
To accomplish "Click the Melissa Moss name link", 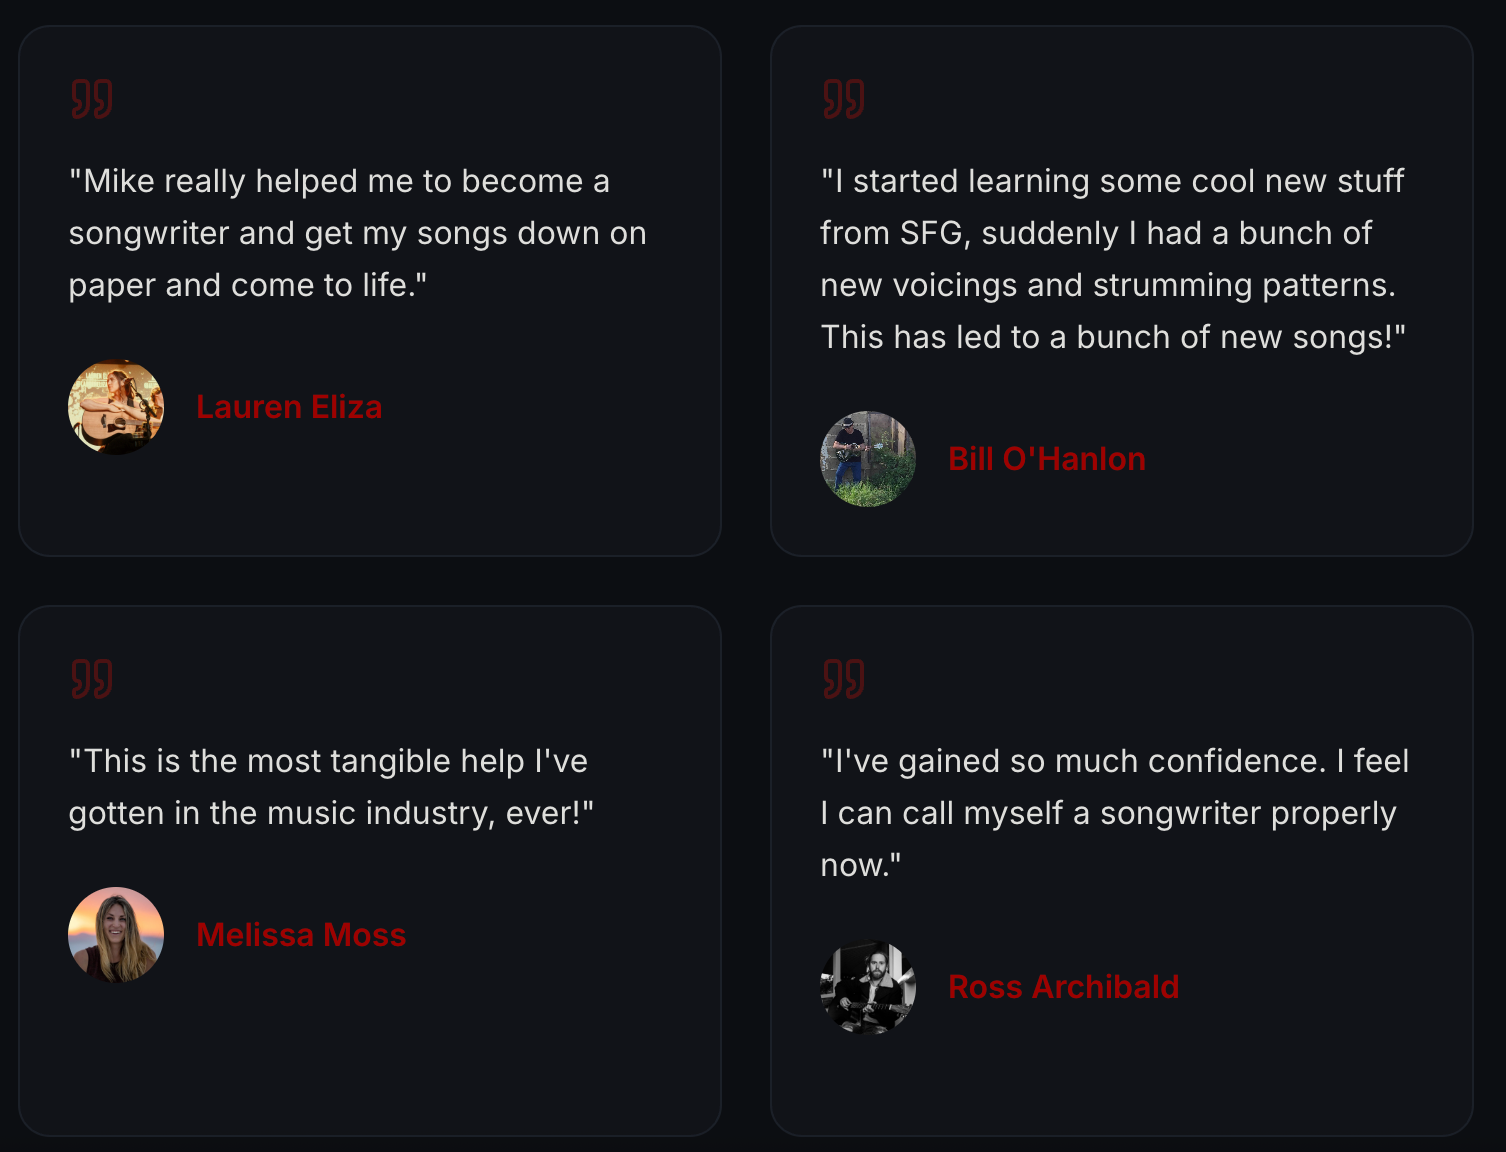I will pyautogui.click(x=301, y=935).
